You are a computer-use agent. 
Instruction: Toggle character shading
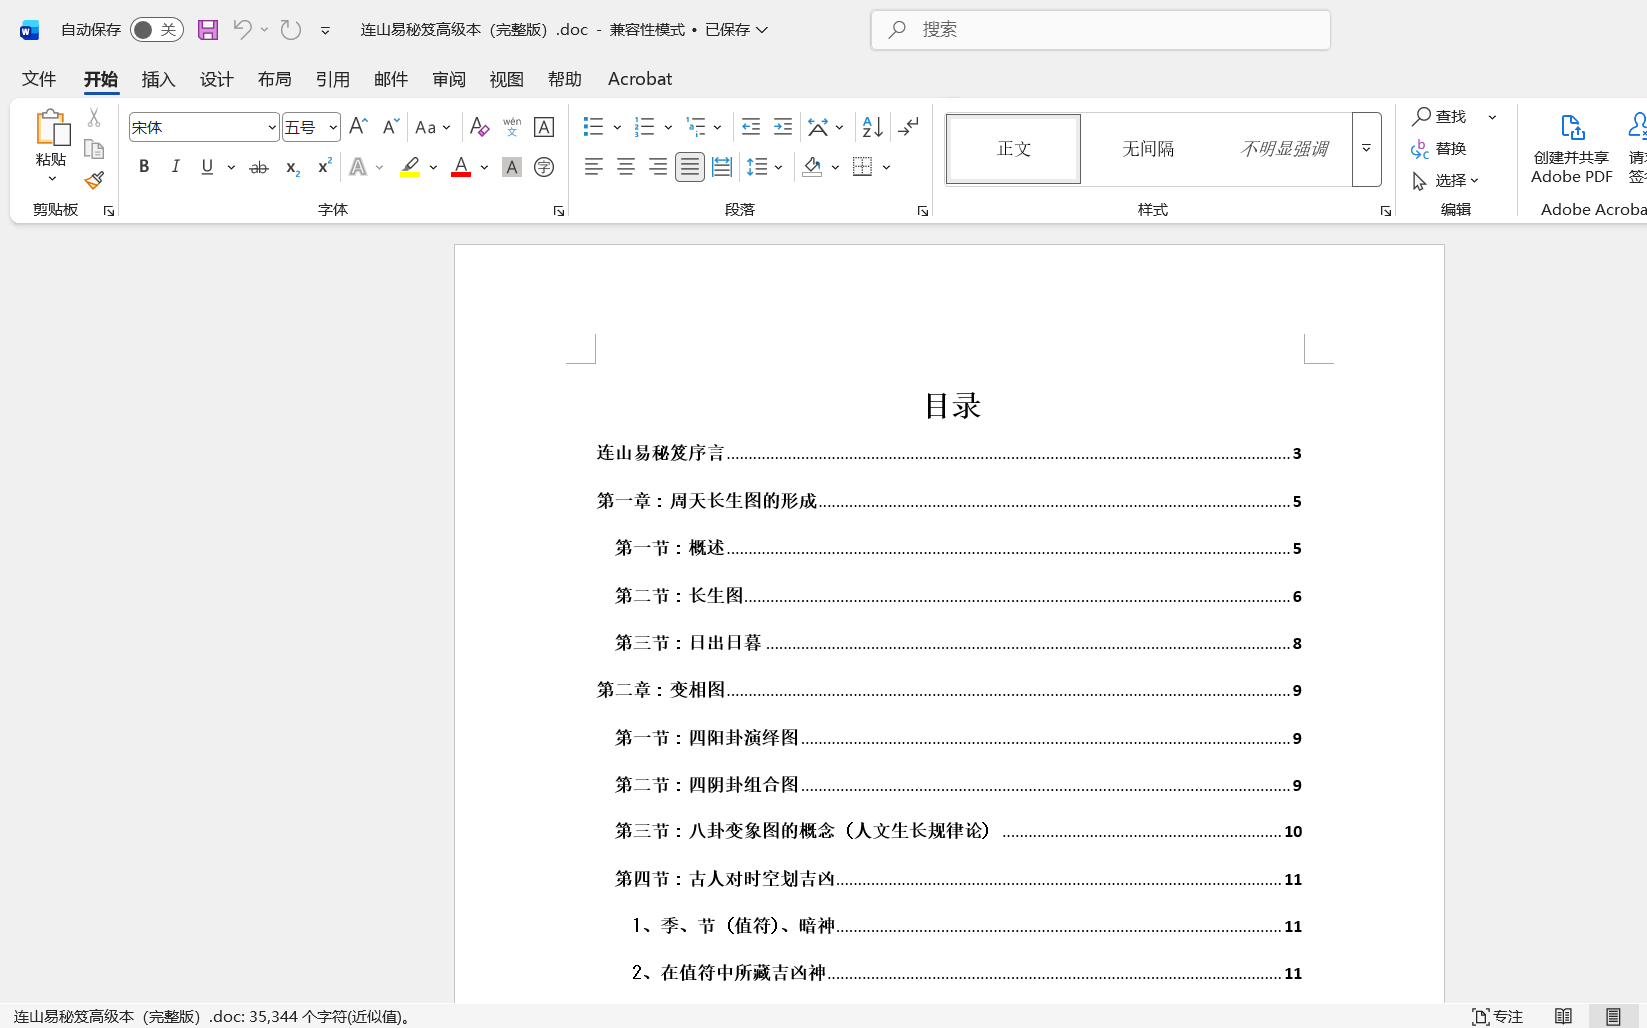[512, 167]
